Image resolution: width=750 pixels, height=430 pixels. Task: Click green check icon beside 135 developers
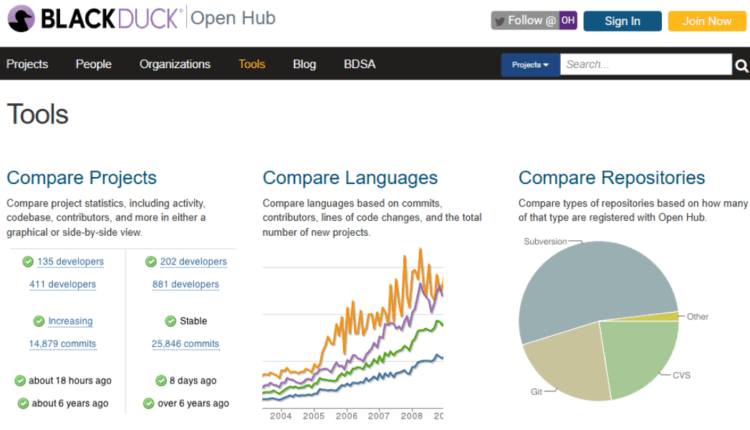28,262
